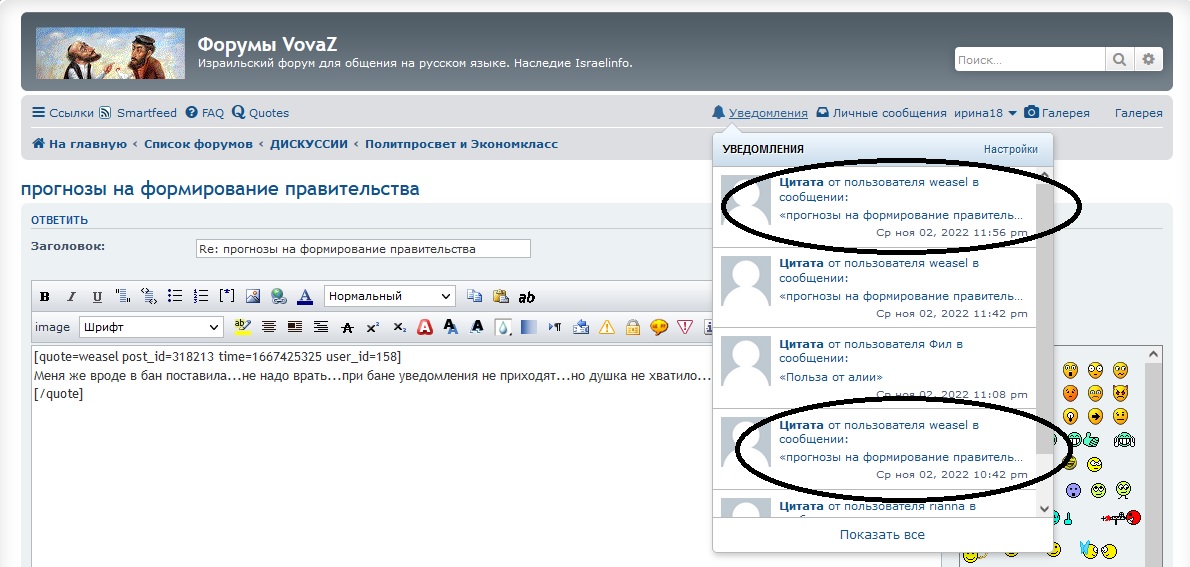Click the insert URL link icon
The width and height of the screenshot is (1190, 567).
(279, 297)
